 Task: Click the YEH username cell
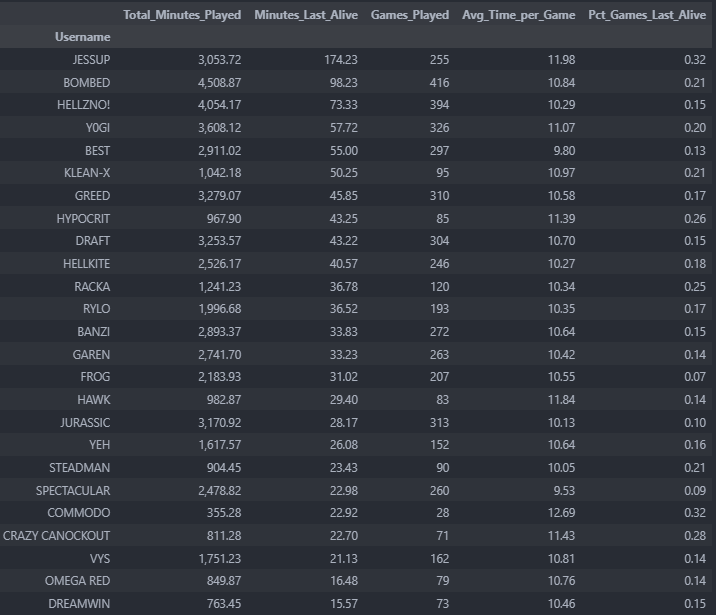[x=100, y=445]
